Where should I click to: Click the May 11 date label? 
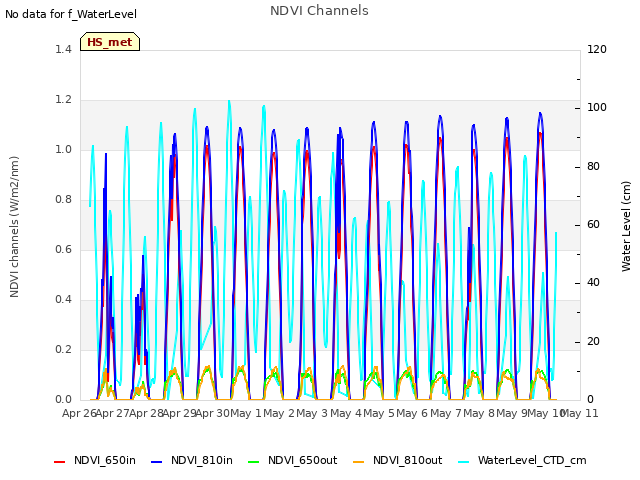(580, 413)
